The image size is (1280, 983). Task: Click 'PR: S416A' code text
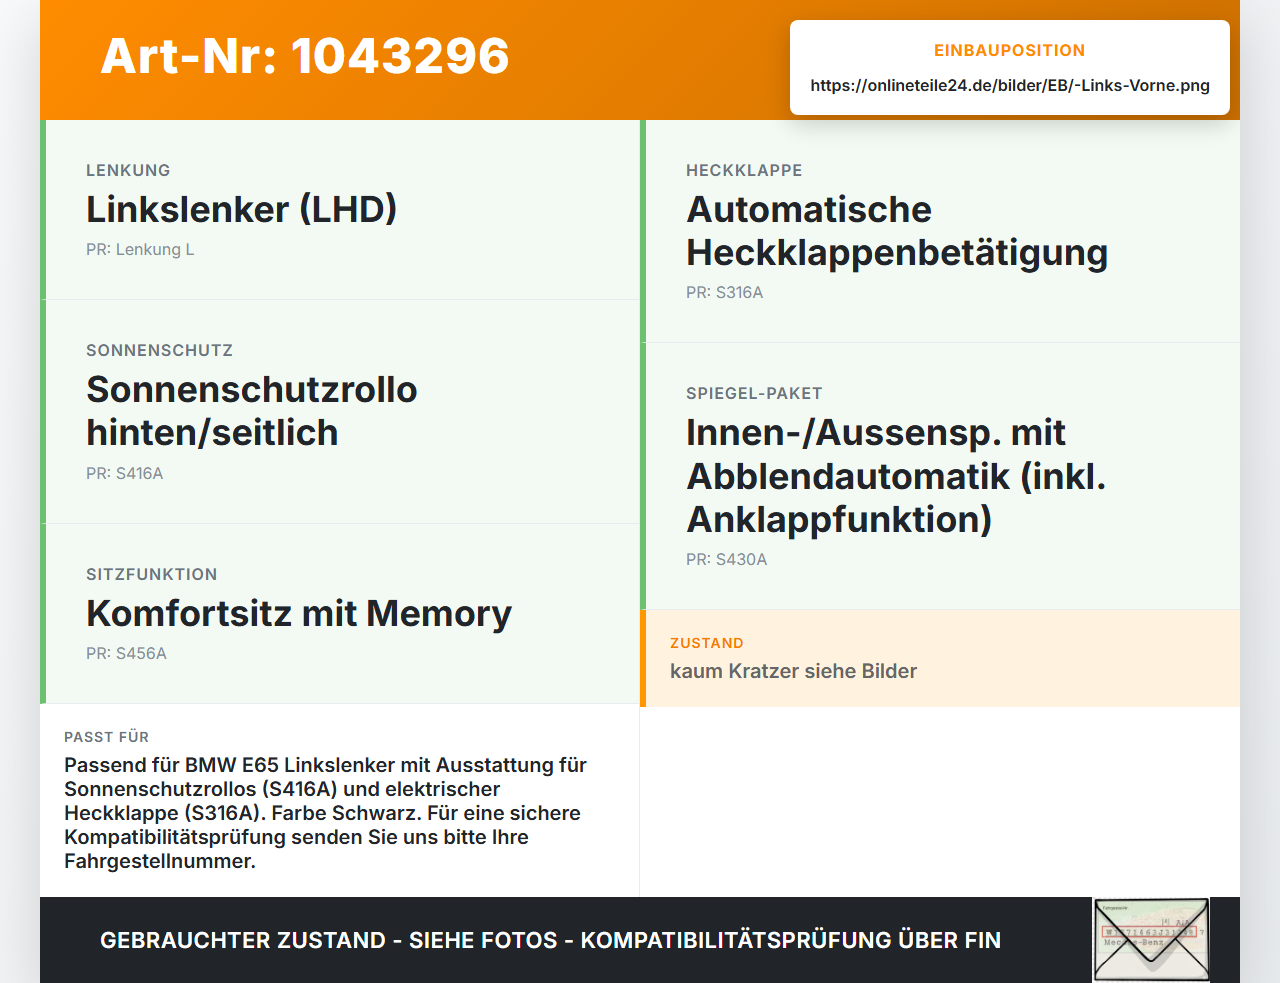coord(124,474)
